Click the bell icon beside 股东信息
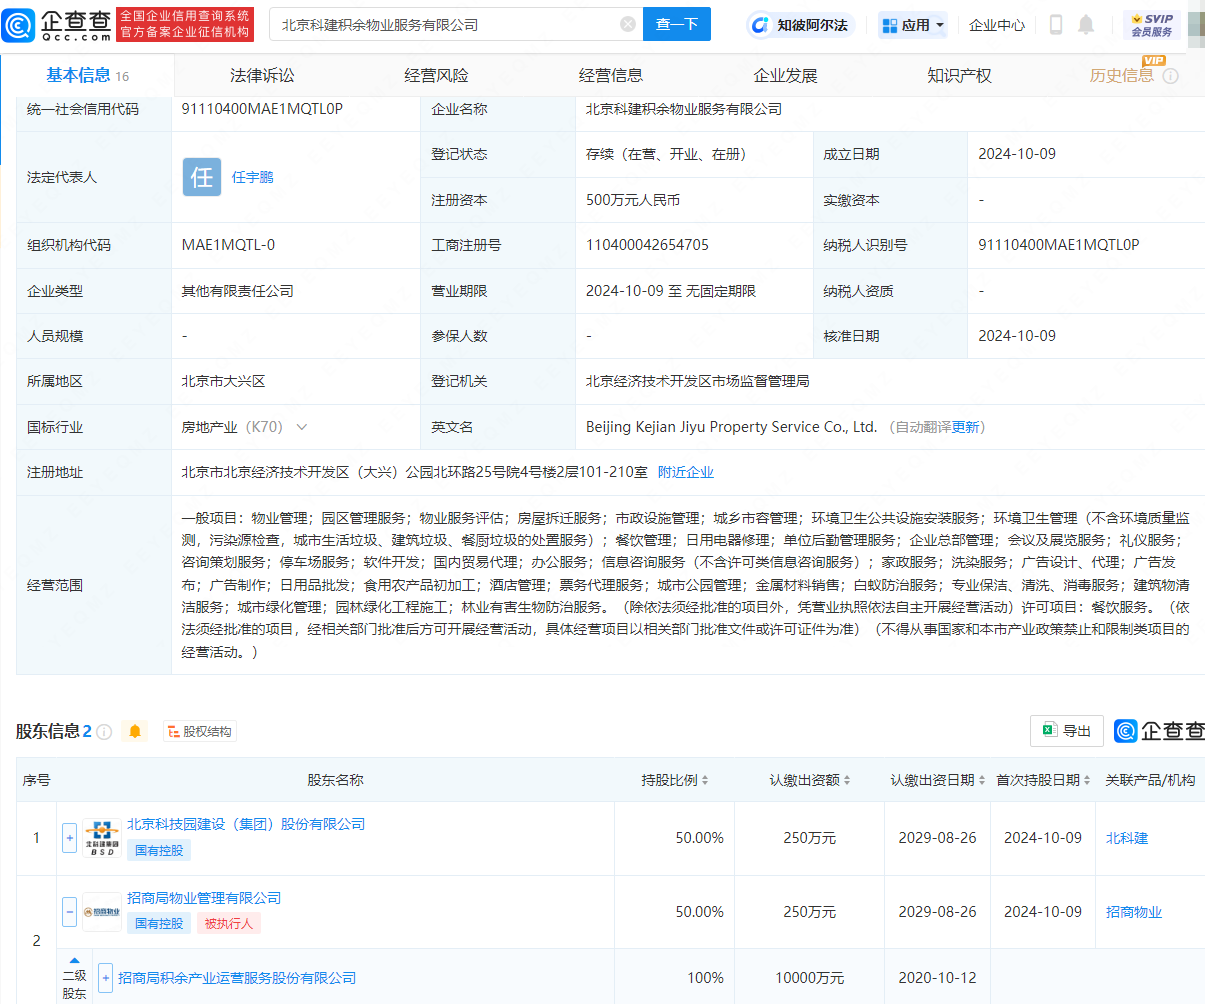The height and width of the screenshot is (1004, 1205). coord(136,732)
